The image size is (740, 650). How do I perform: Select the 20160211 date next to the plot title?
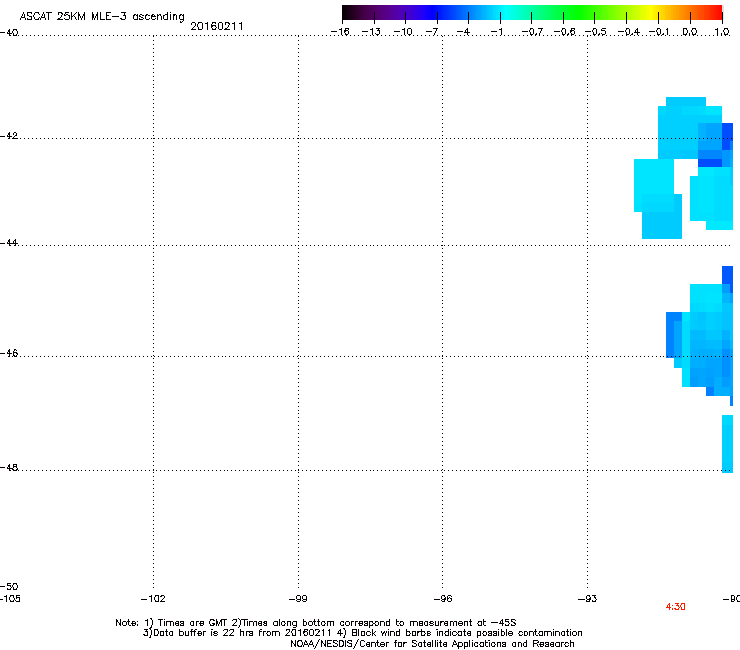click(x=217, y=26)
